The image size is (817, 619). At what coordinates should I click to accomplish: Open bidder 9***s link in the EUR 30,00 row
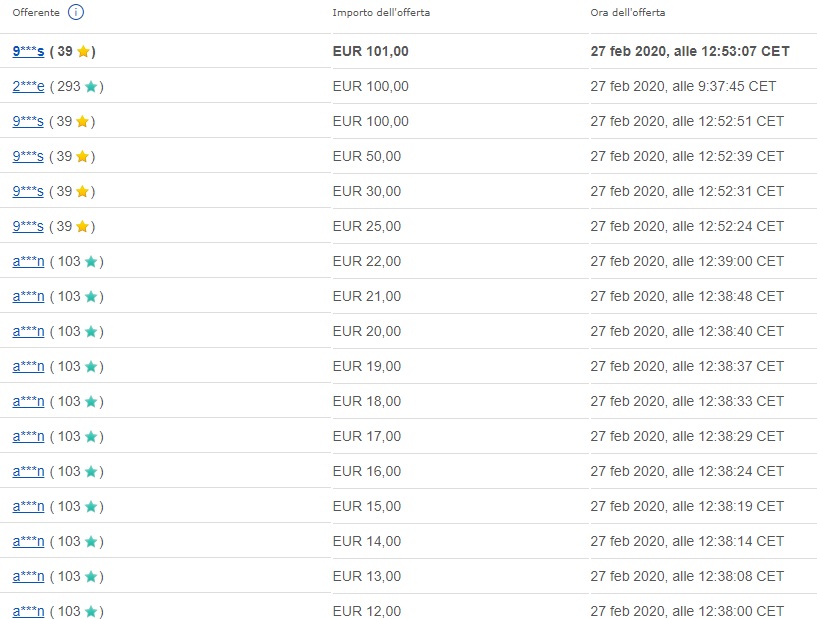coord(28,191)
